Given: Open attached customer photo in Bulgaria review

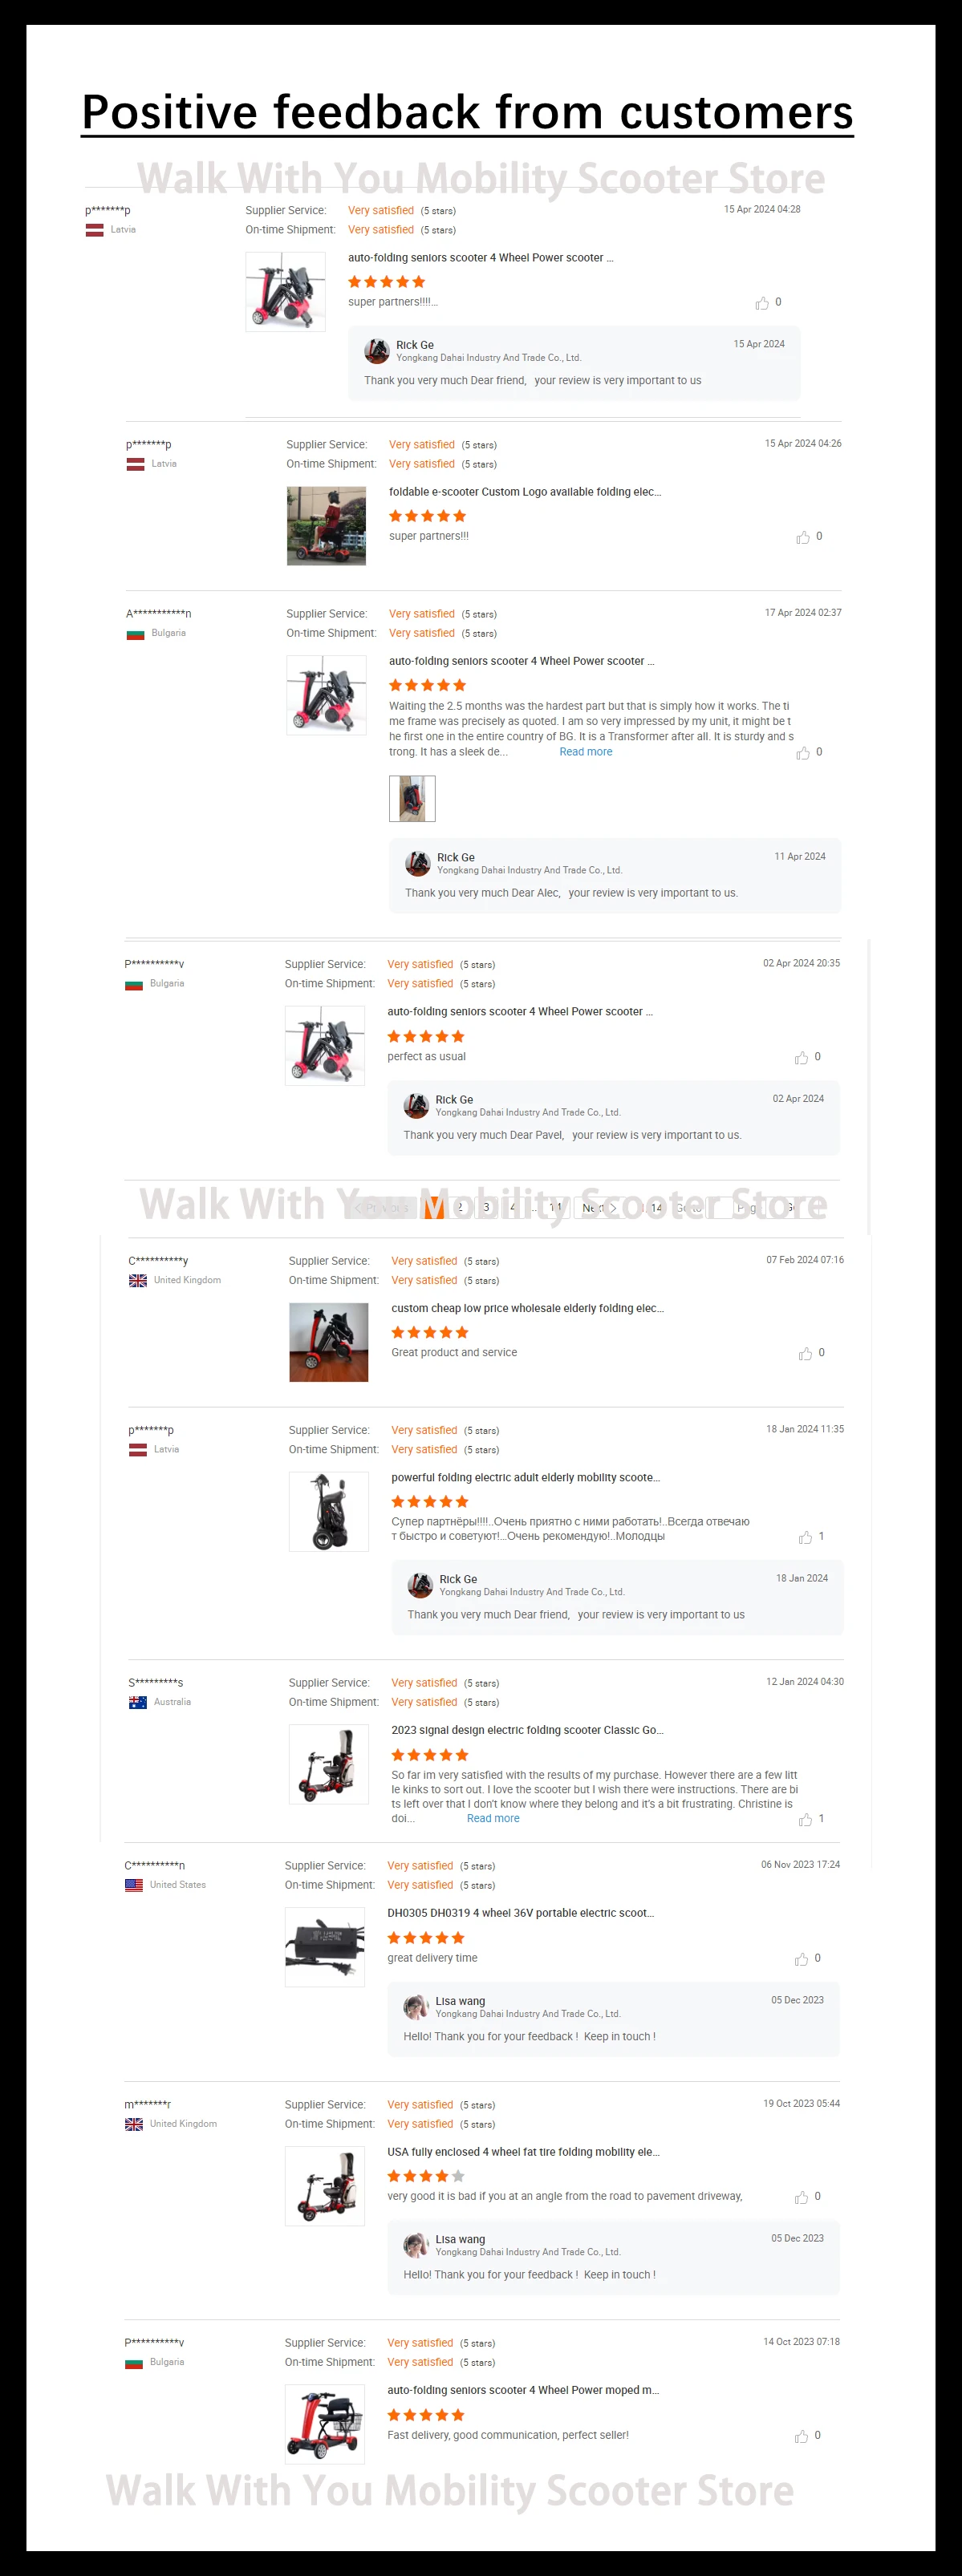Looking at the screenshot, I should coord(412,798).
